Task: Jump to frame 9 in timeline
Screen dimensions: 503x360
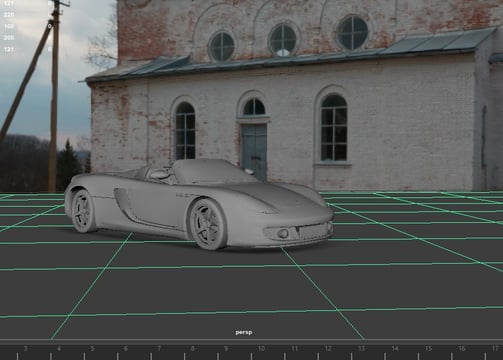Action: coord(226,349)
